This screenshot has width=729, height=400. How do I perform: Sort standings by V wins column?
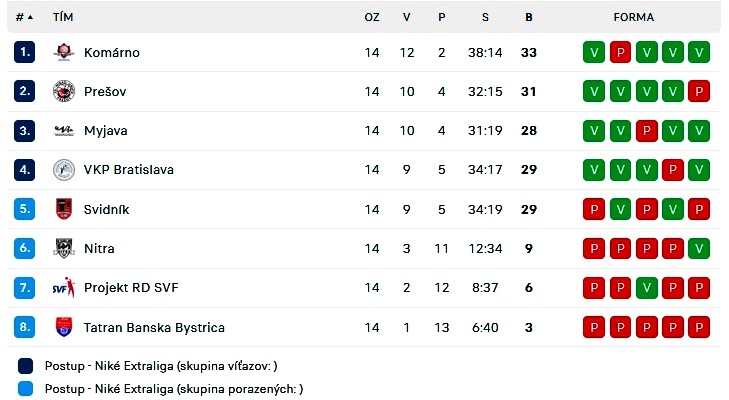point(406,17)
